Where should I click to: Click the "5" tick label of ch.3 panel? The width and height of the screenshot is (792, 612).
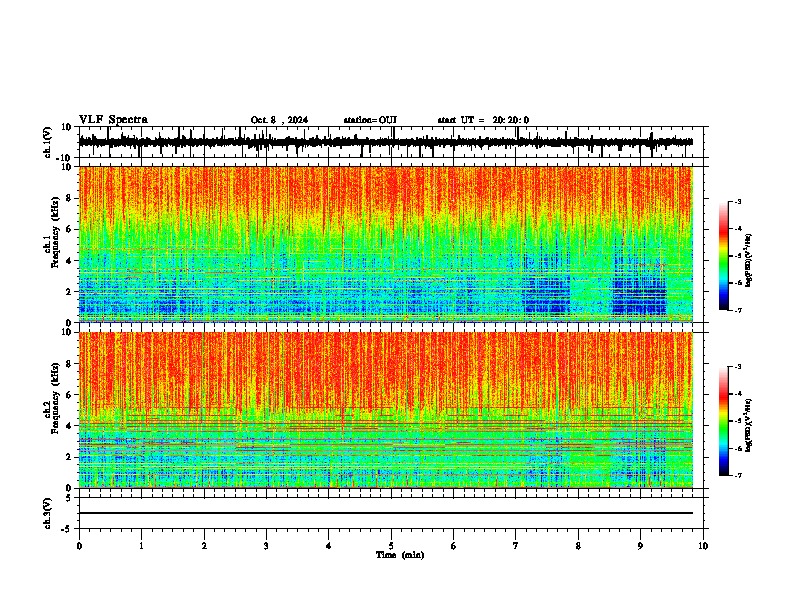70,498
